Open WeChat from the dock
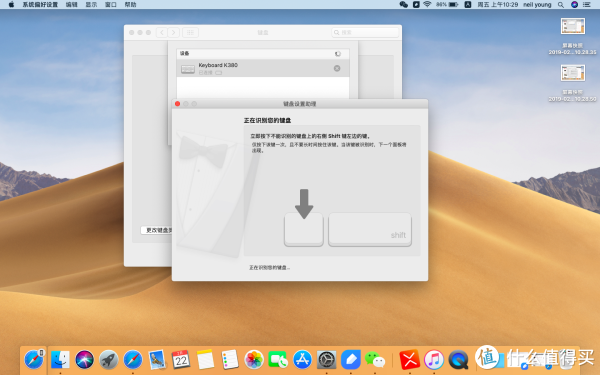 coord(375,360)
